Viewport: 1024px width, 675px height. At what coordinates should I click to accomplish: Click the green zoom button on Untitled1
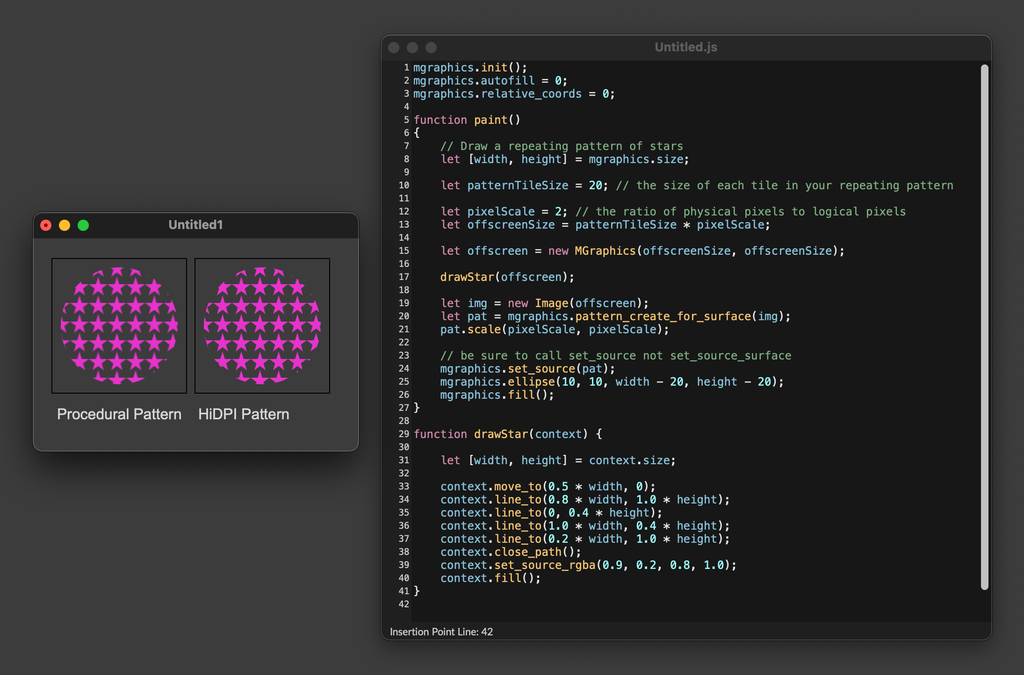coord(84,225)
